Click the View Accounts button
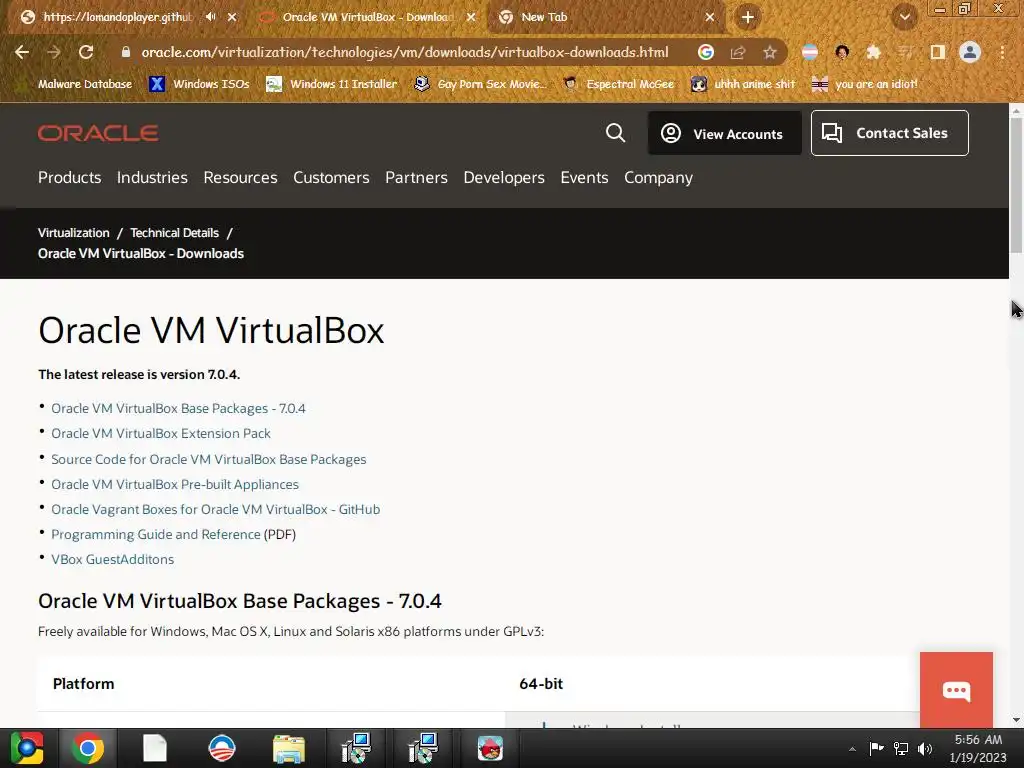Image resolution: width=1024 pixels, height=768 pixels. click(724, 133)
